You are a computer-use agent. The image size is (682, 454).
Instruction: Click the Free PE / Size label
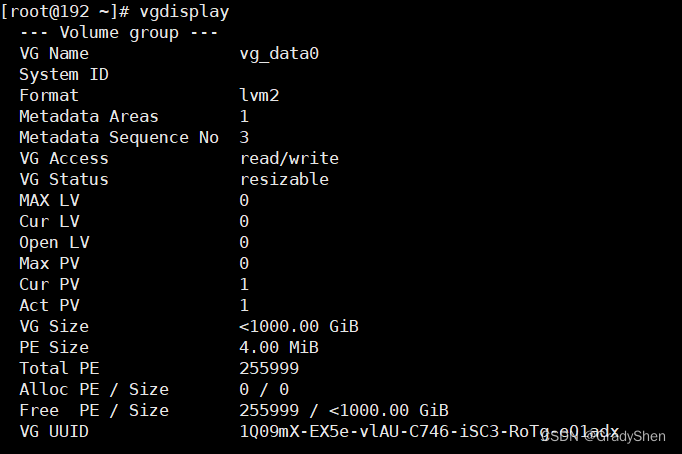tap(93, 410)
